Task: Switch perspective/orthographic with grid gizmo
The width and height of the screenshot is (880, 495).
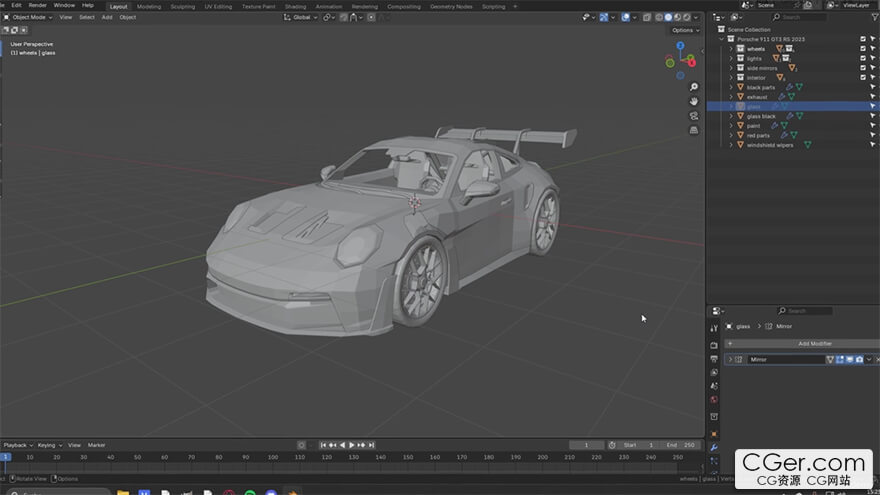Action: click(x=694, y=130)
